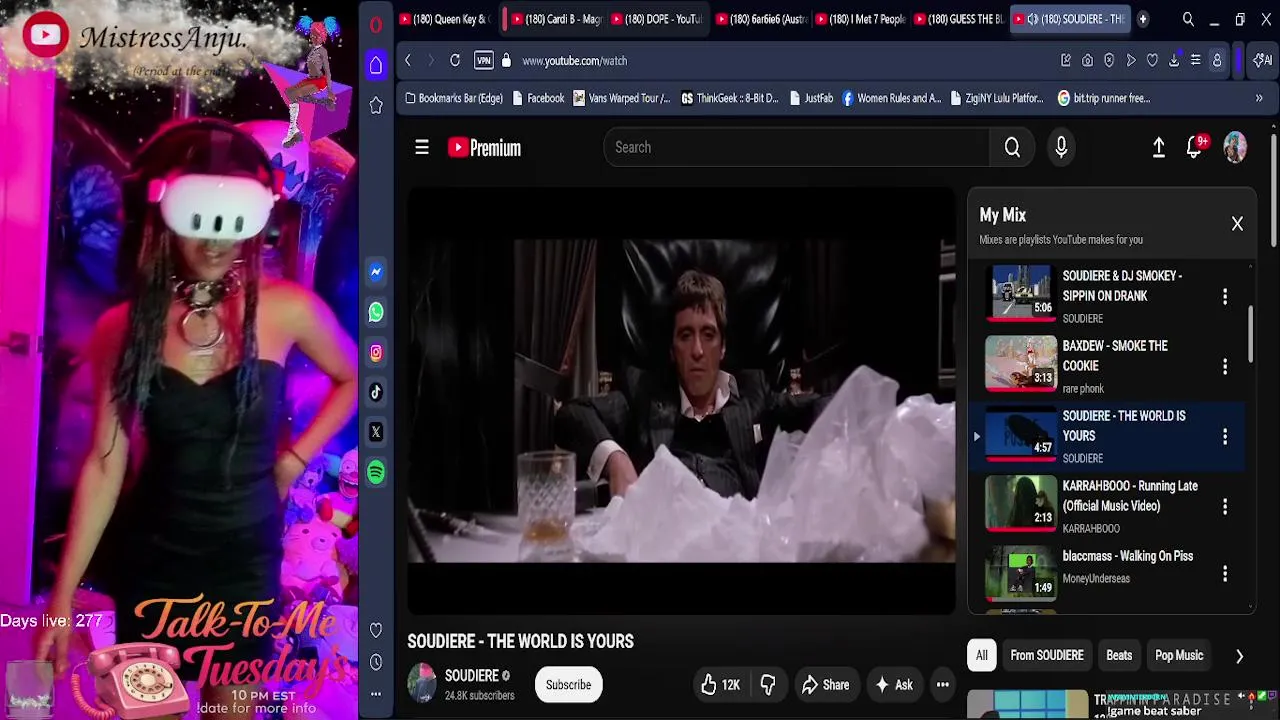This screenshot has width=1280, height=720.
Task: Open the YouTube hamburger guide menu
Action: coord(422,147)
